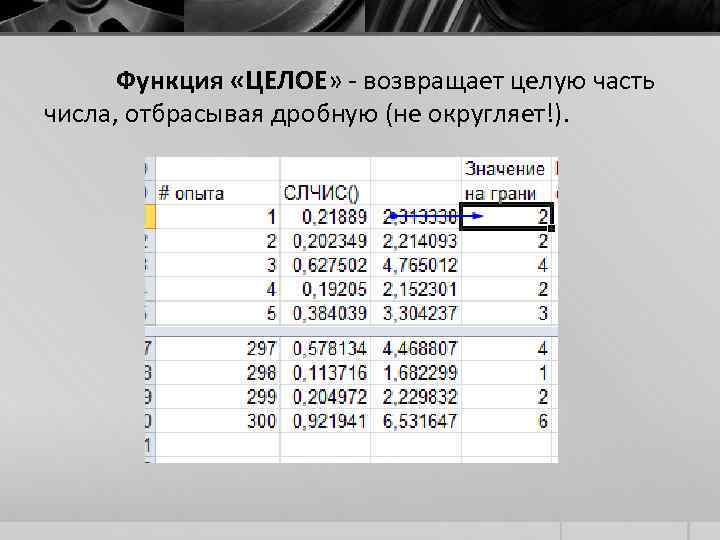Click the 'Значение' header text
The width and height of the screenshot is (720, 540).
504,169
